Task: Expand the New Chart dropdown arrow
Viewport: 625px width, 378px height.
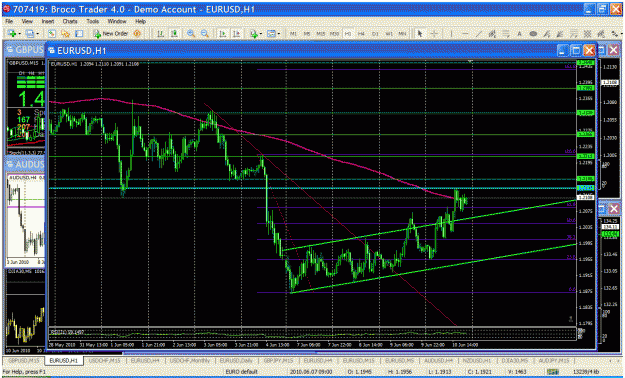Action: click(x=19, y=34)
